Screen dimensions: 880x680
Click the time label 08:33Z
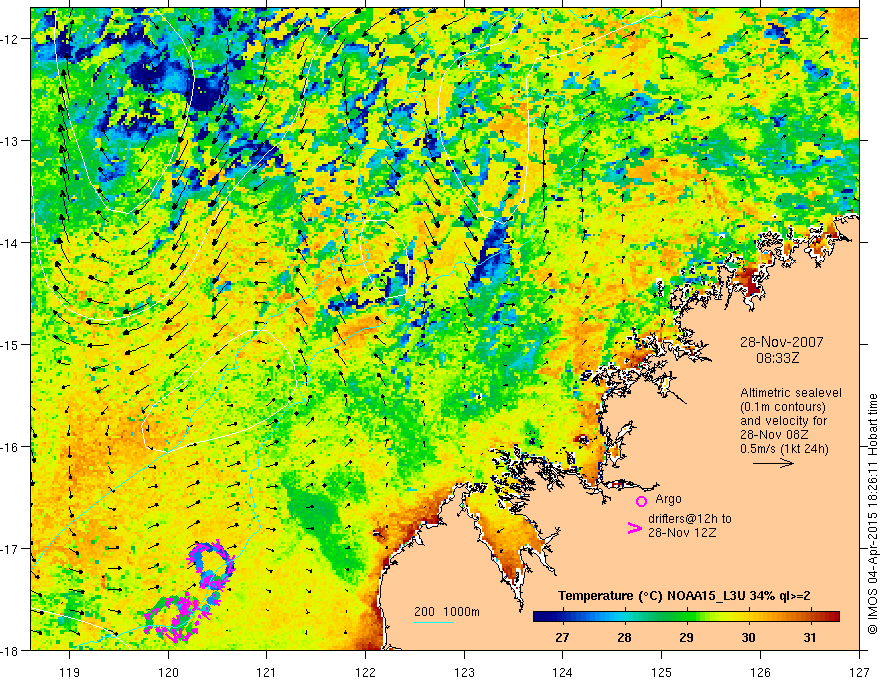(777, 358)
